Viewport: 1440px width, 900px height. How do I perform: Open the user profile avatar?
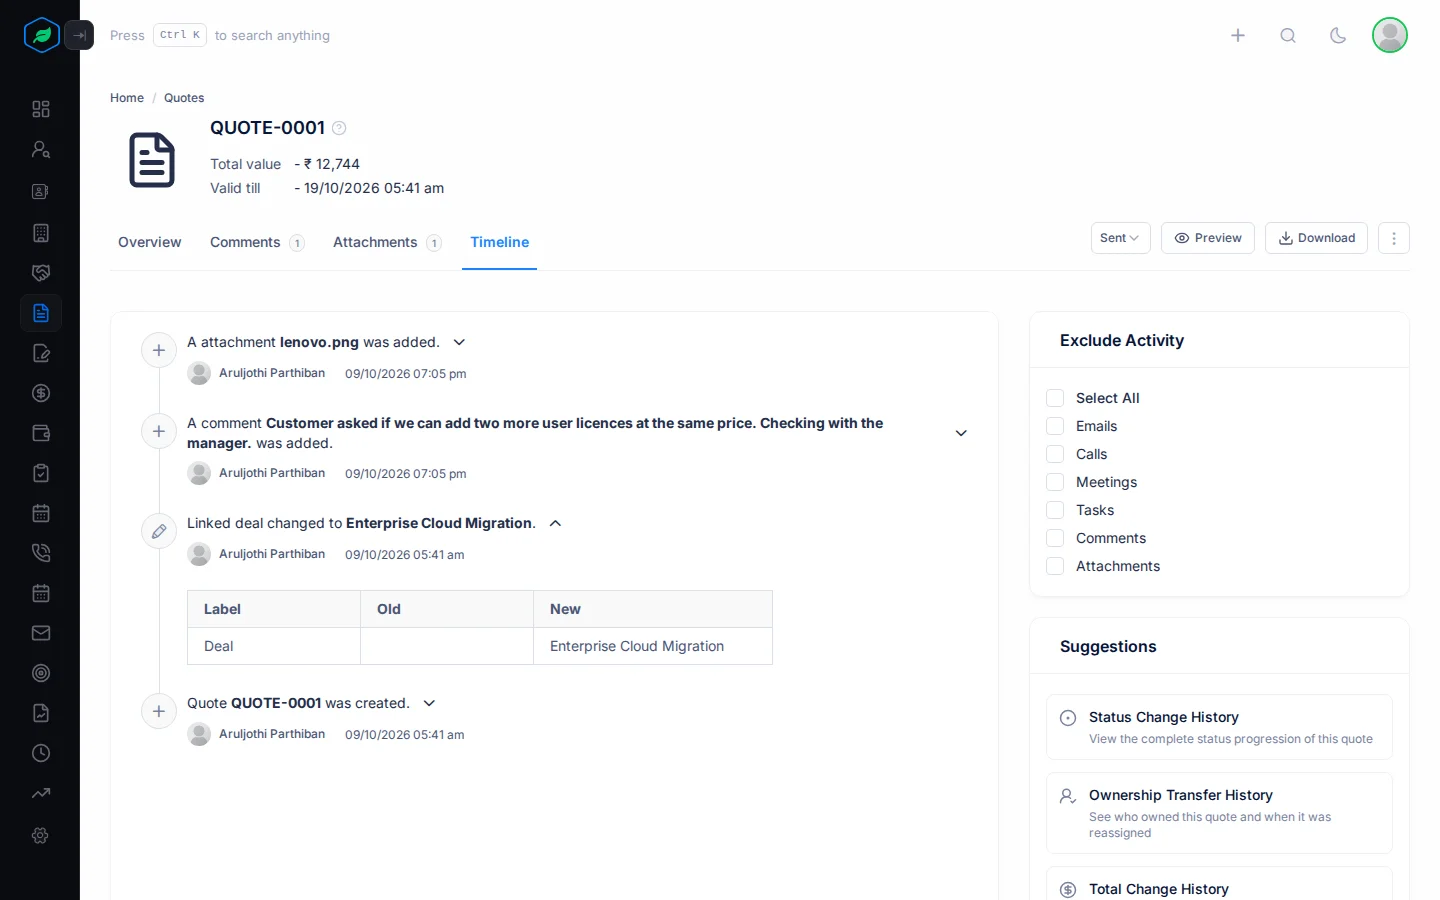1390,35
